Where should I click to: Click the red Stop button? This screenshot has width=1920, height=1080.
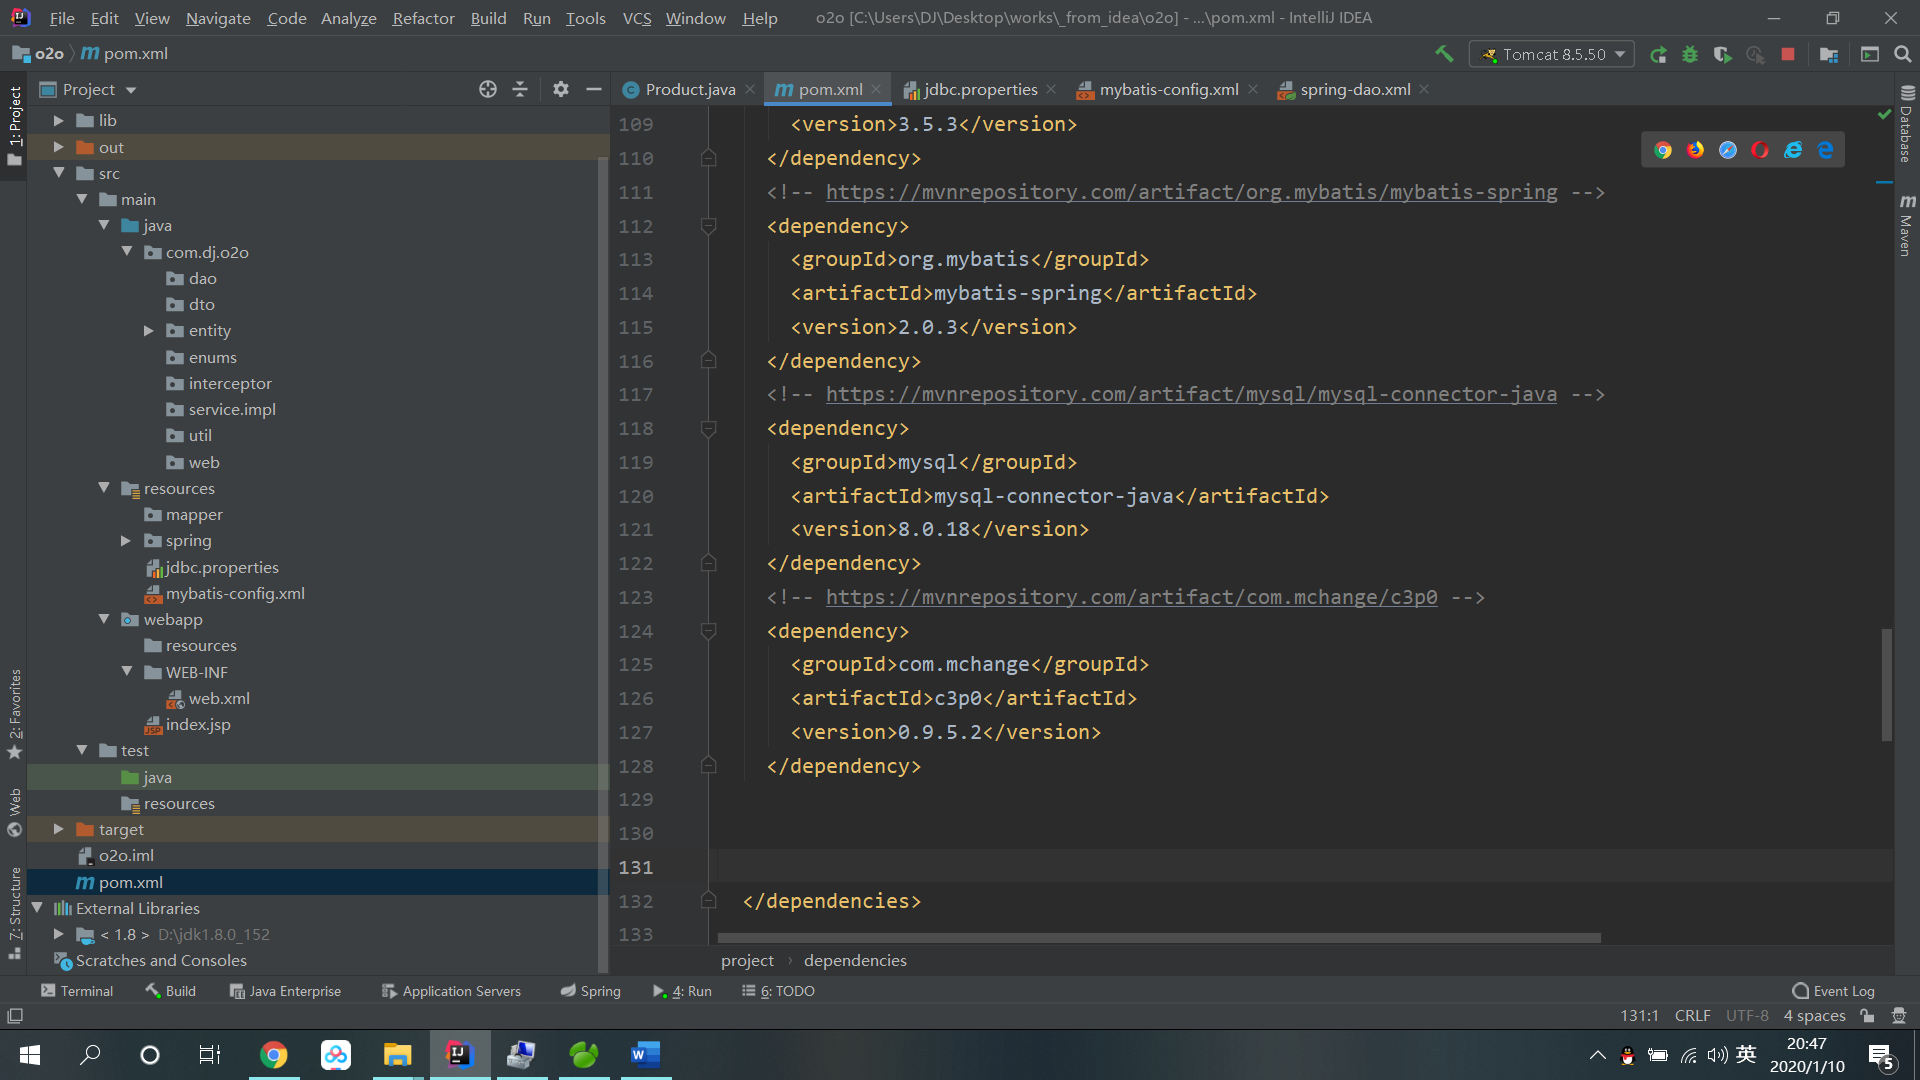(1788, 55)
